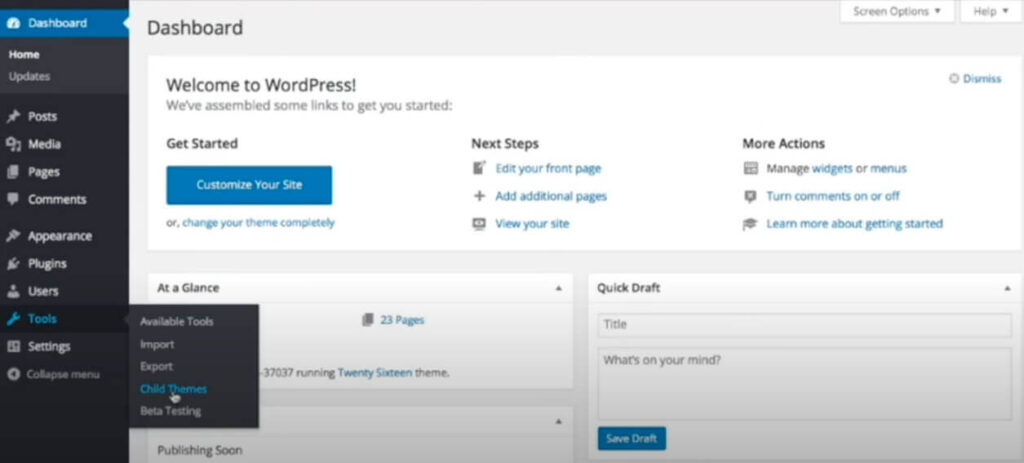
Task: Collapse the Quick Draft widget
Action: [x=1005, y=288]
